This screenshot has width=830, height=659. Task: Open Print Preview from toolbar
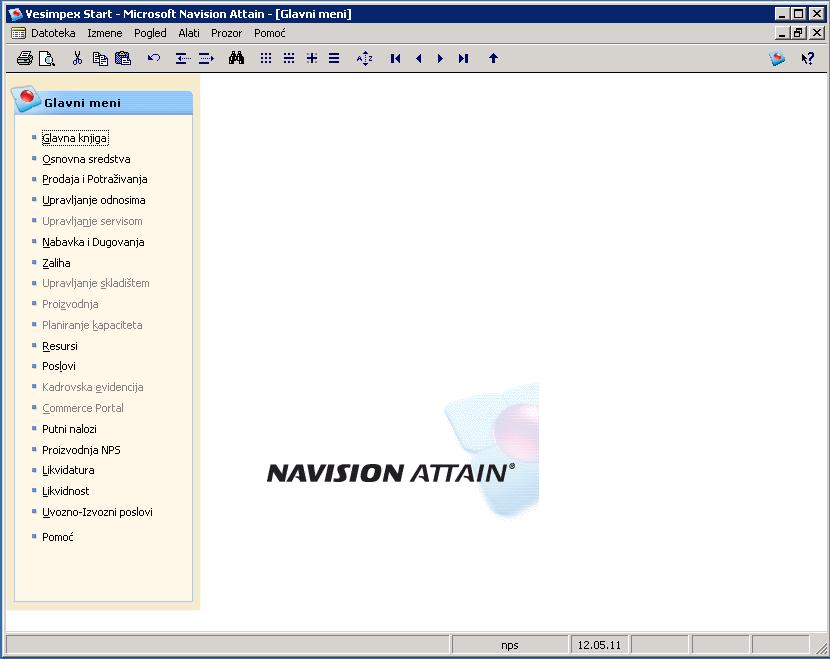pyautogui.click(x=47, y=58)
